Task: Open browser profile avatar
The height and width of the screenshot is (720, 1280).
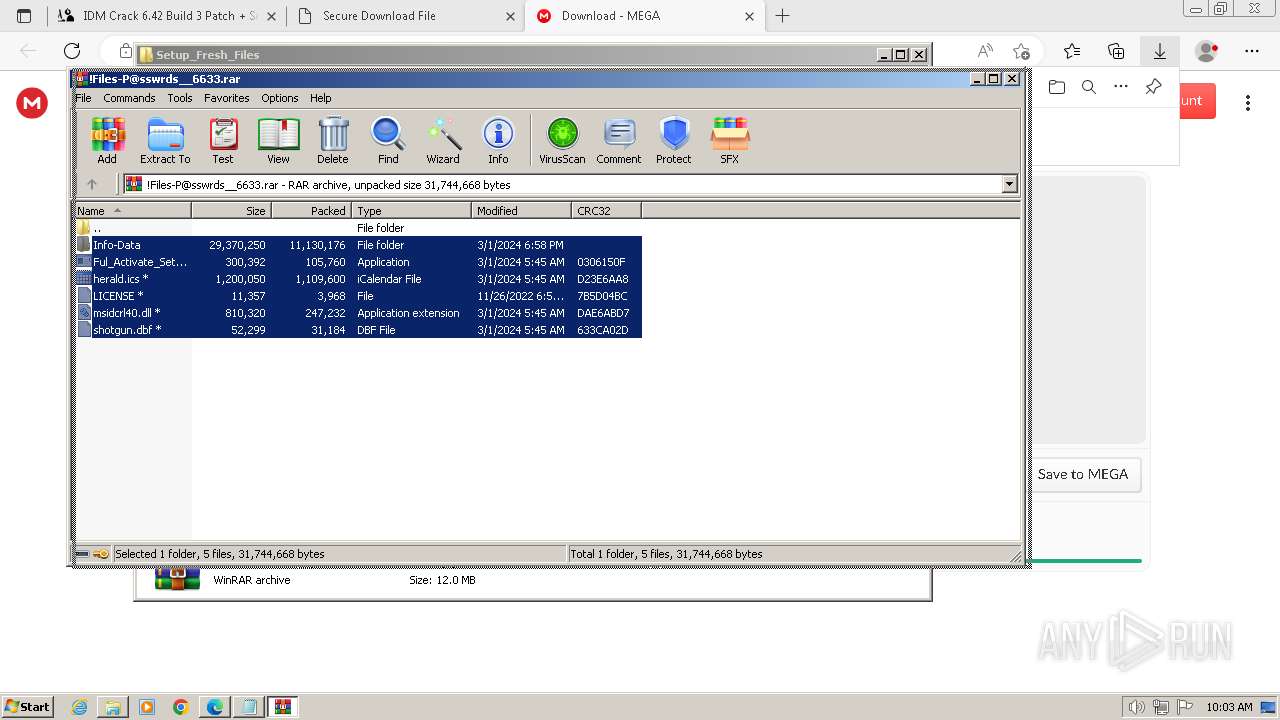Action: point(1207,51)
